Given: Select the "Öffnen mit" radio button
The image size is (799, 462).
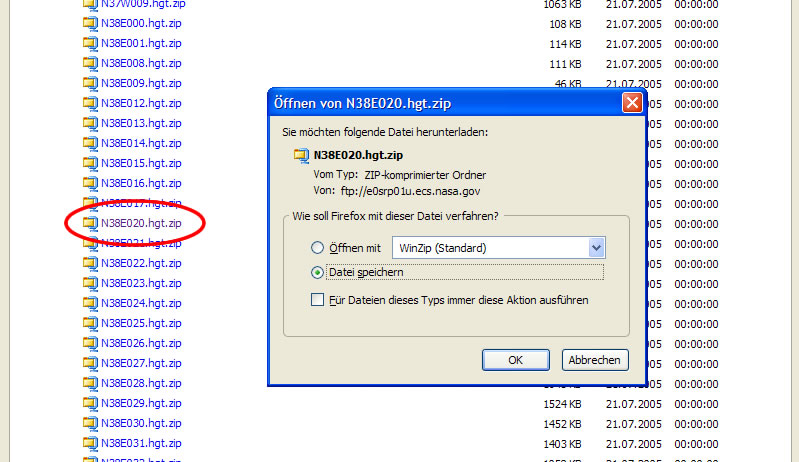Looking at the screenshot, I should [x=318, y=248].
